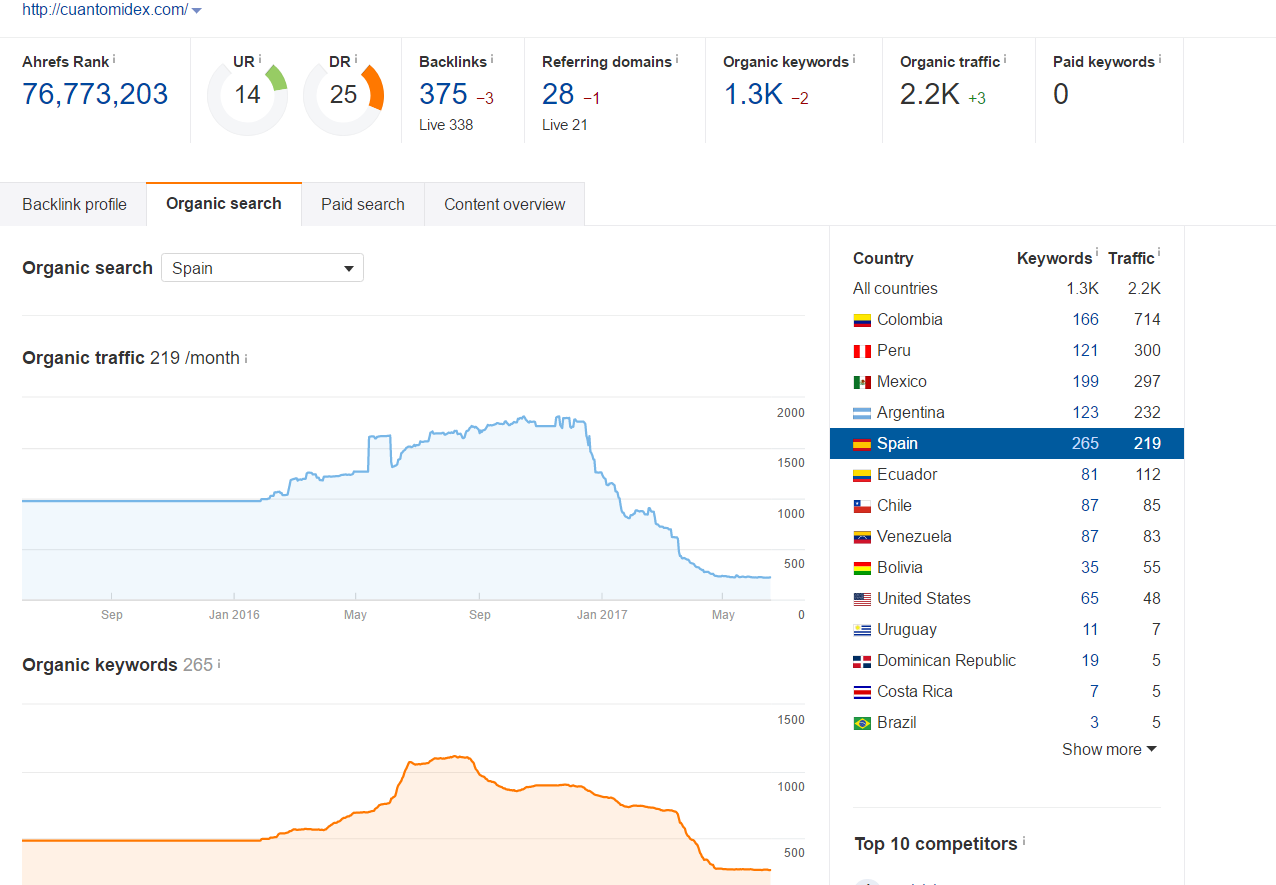Screen dimensions: 1276x885
Task: Click the Referring domains info icon
Action: click(677, 59)
